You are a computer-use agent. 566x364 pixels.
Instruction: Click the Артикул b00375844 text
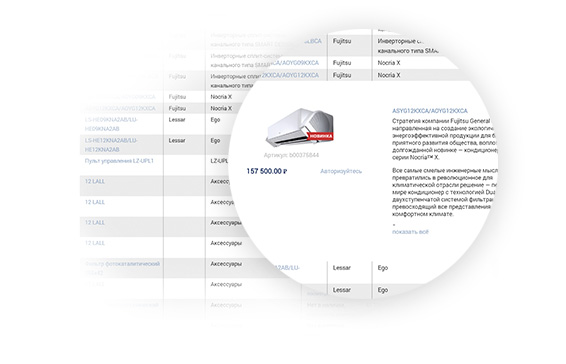pos(291,155)
